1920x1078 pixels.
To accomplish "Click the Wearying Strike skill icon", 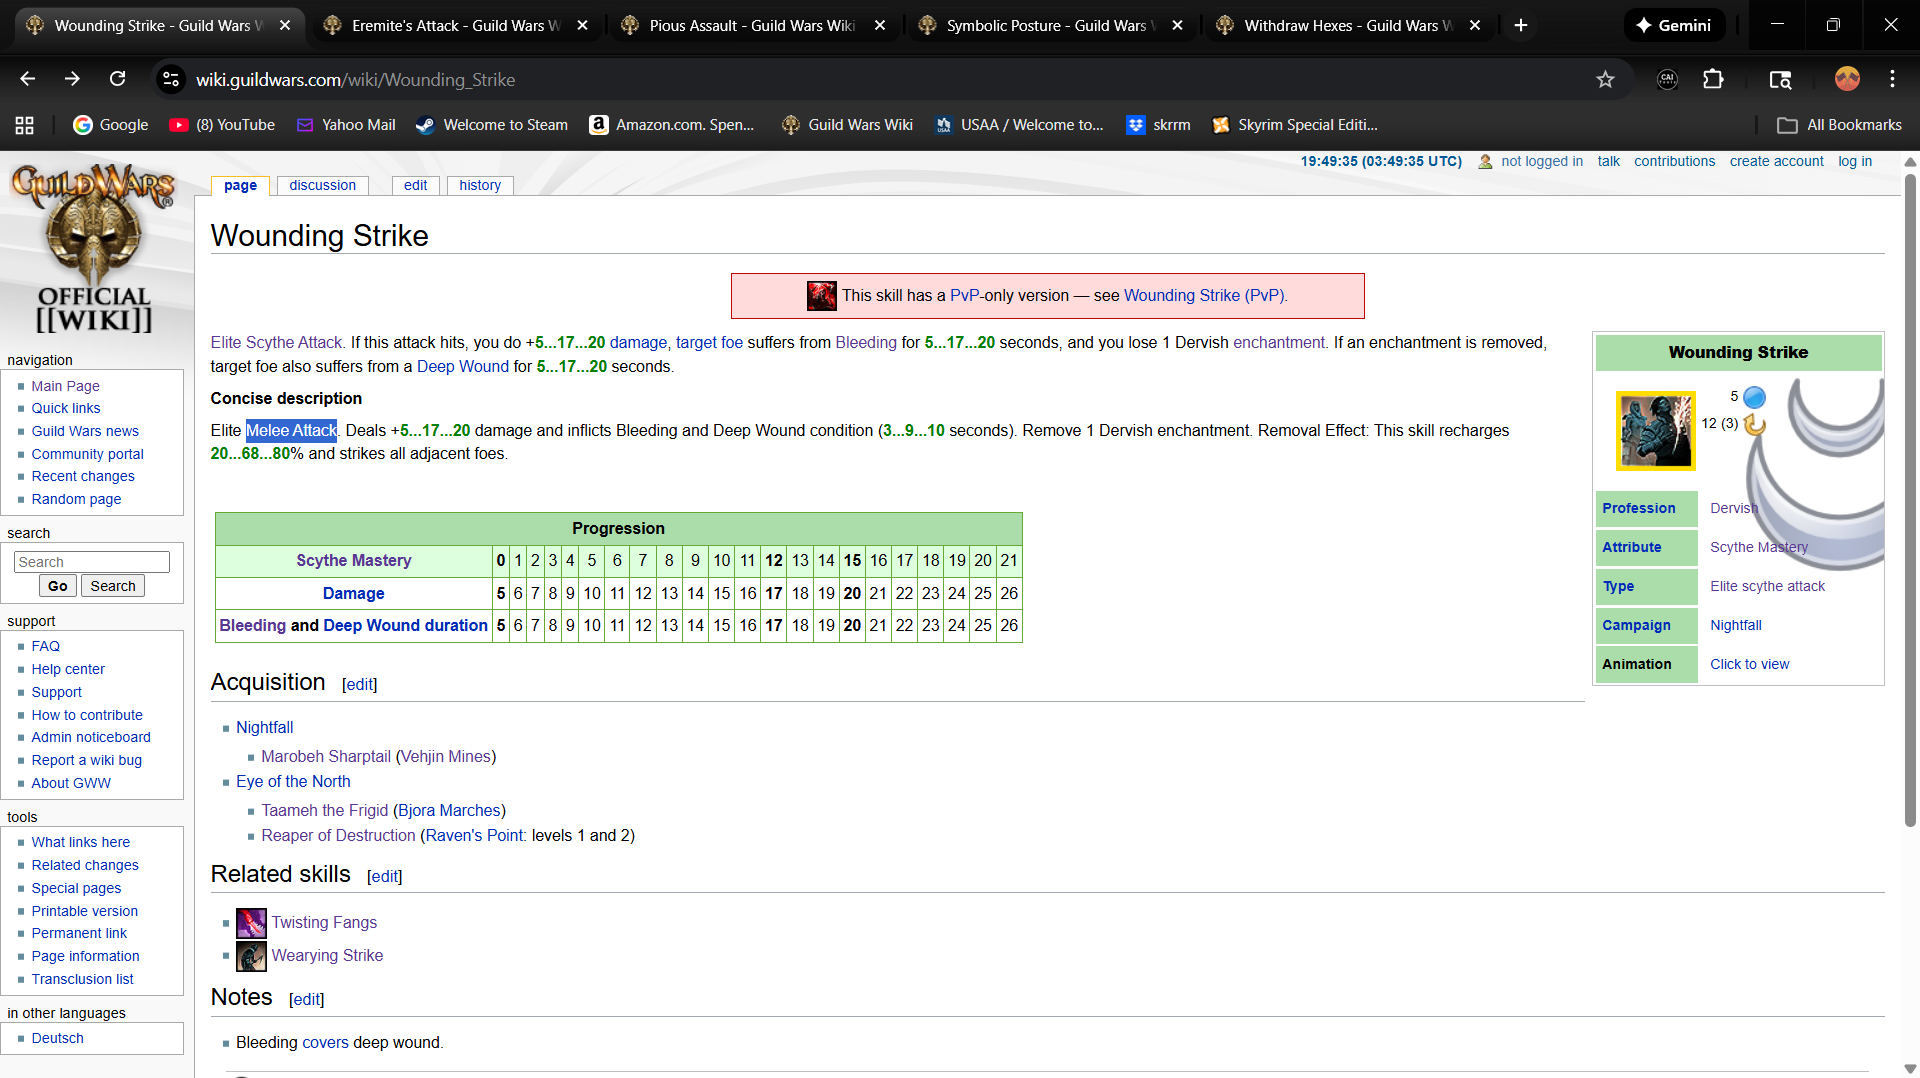I will coord(251,956).
